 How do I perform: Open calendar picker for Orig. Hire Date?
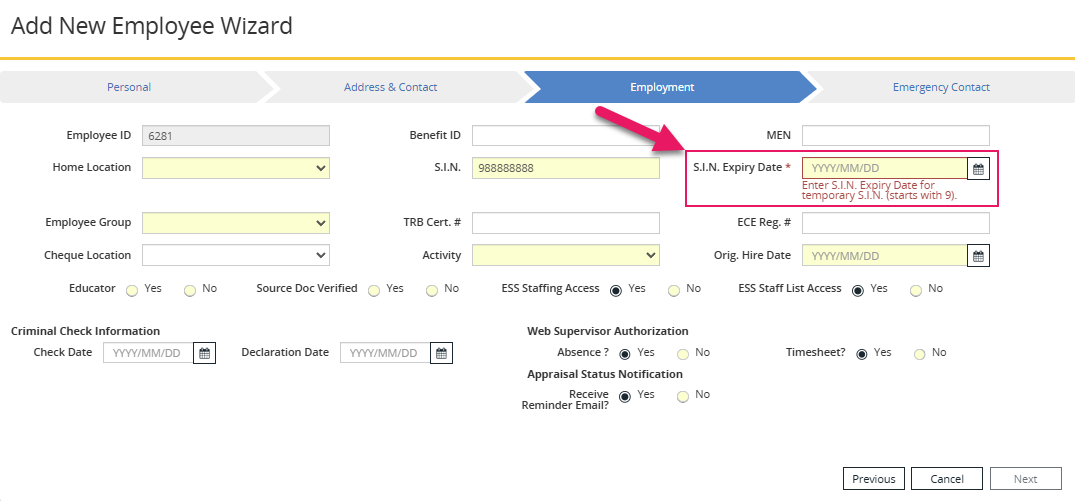(x=978, y=256)
